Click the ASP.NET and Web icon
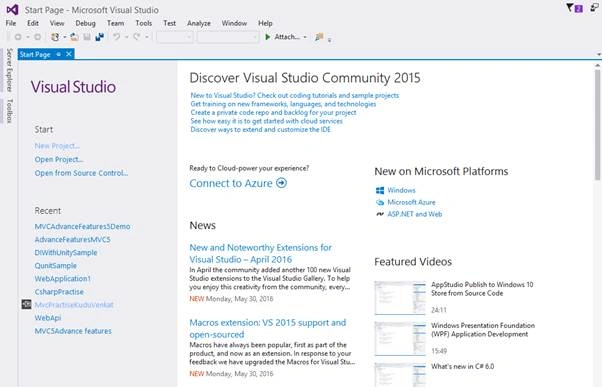The width and height of the screenshot is (602, 387). click(x=380, y=214)
